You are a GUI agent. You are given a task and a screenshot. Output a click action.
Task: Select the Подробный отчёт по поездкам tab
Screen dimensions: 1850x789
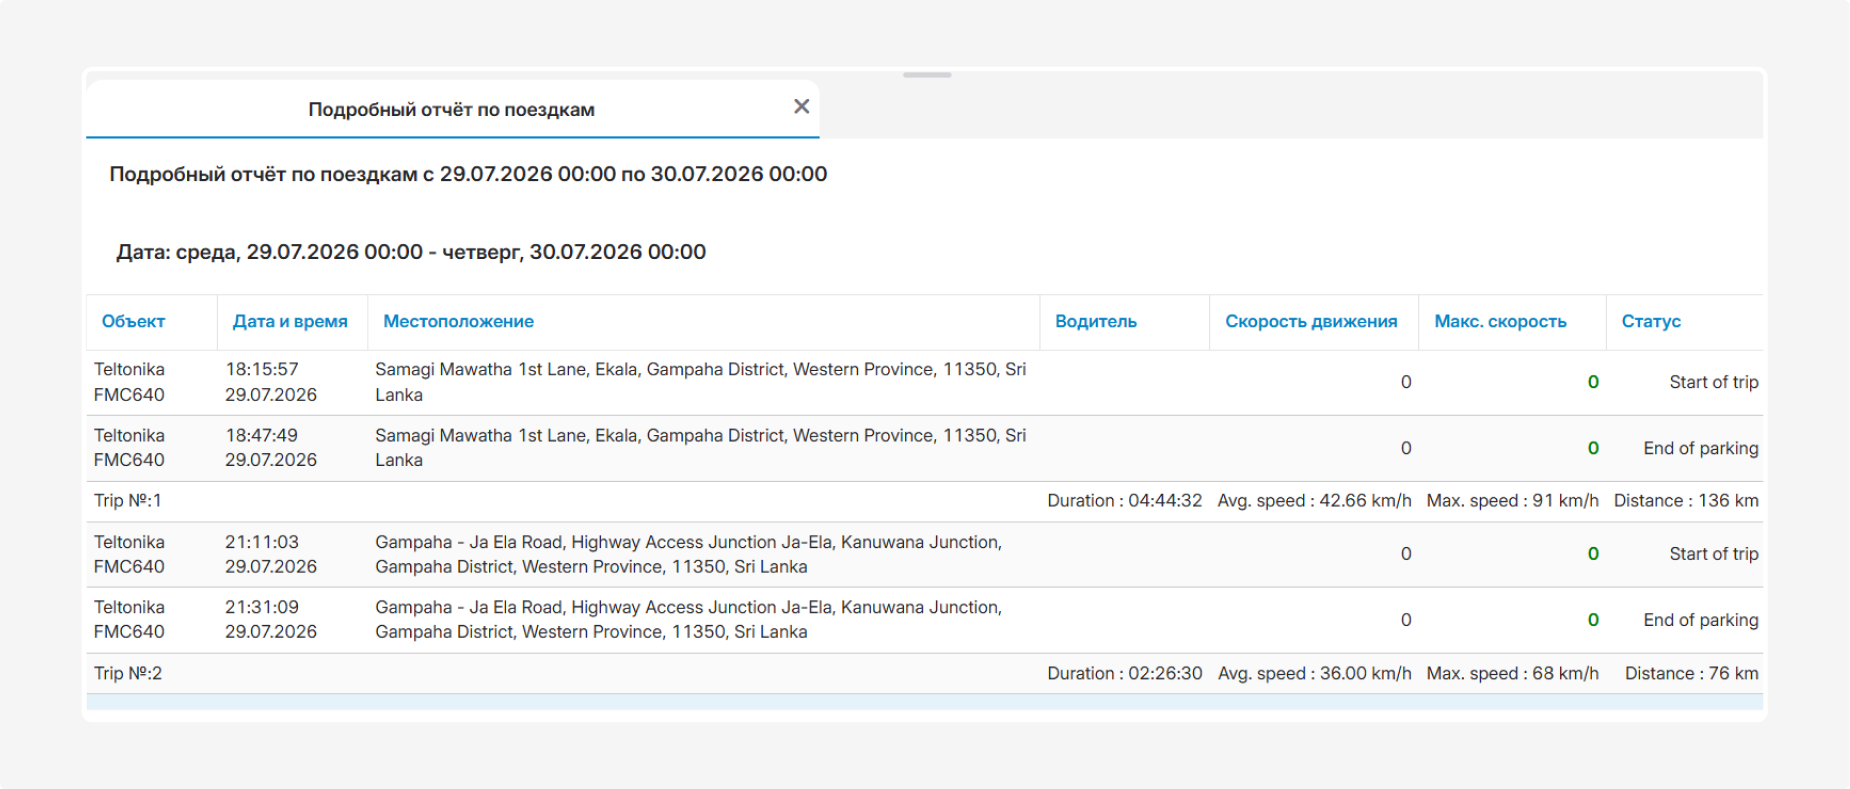452,109
